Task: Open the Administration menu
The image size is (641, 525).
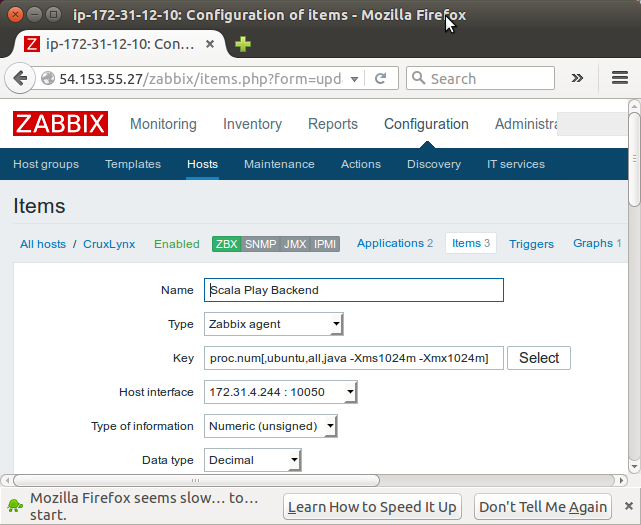Action: pos(526,124)
